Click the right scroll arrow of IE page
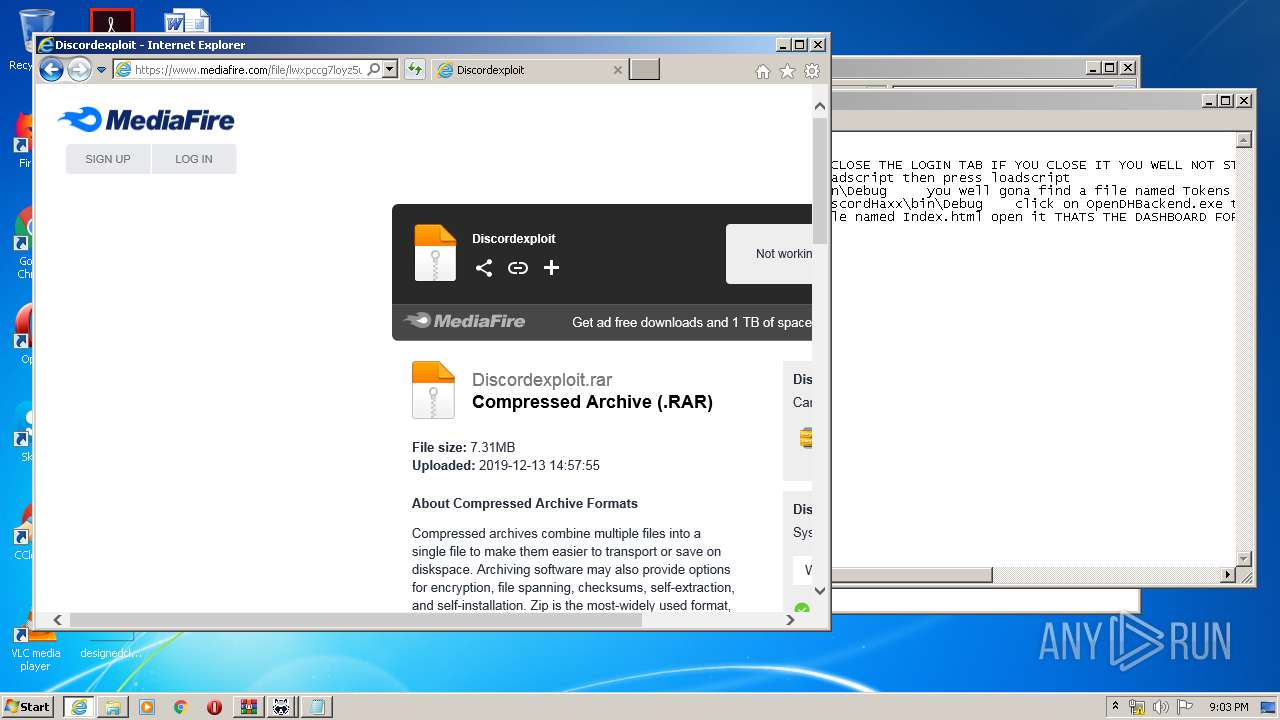The image size is (1280, 720). coord(790,620)
